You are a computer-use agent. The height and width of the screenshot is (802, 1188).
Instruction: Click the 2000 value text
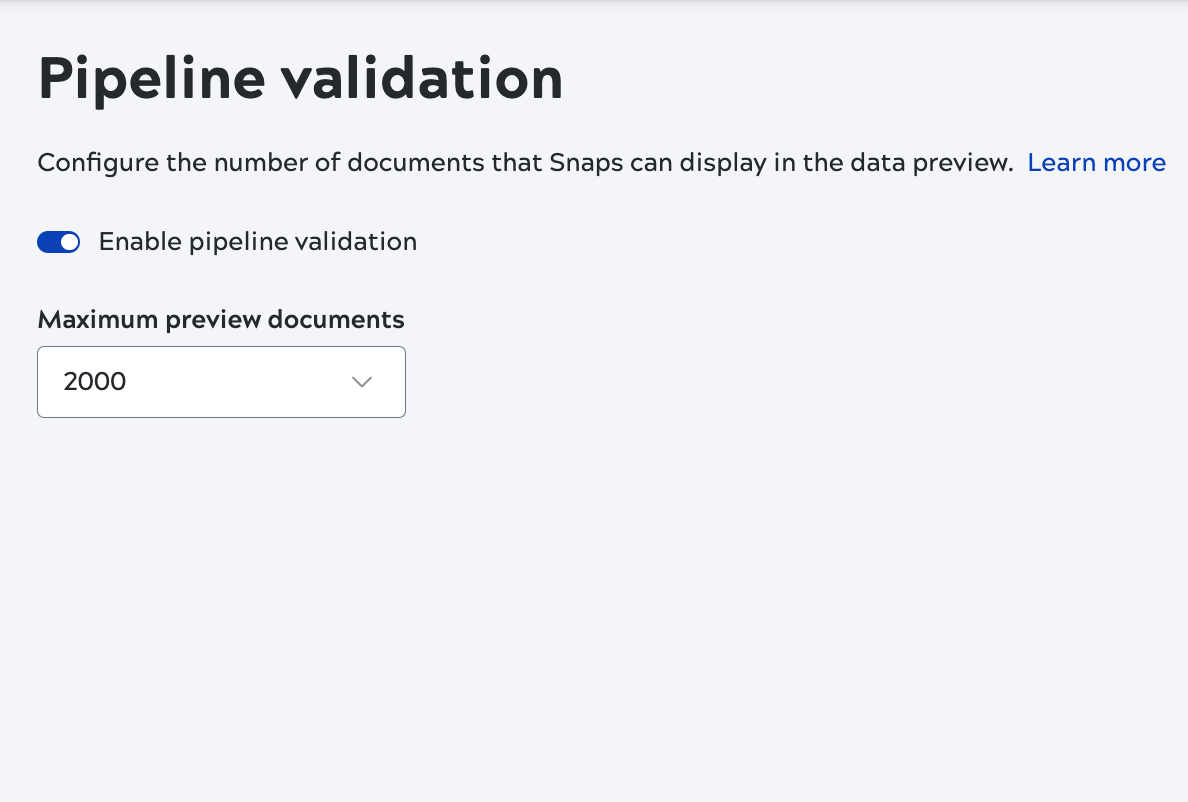pyautogui.click(x=94, y=381)
